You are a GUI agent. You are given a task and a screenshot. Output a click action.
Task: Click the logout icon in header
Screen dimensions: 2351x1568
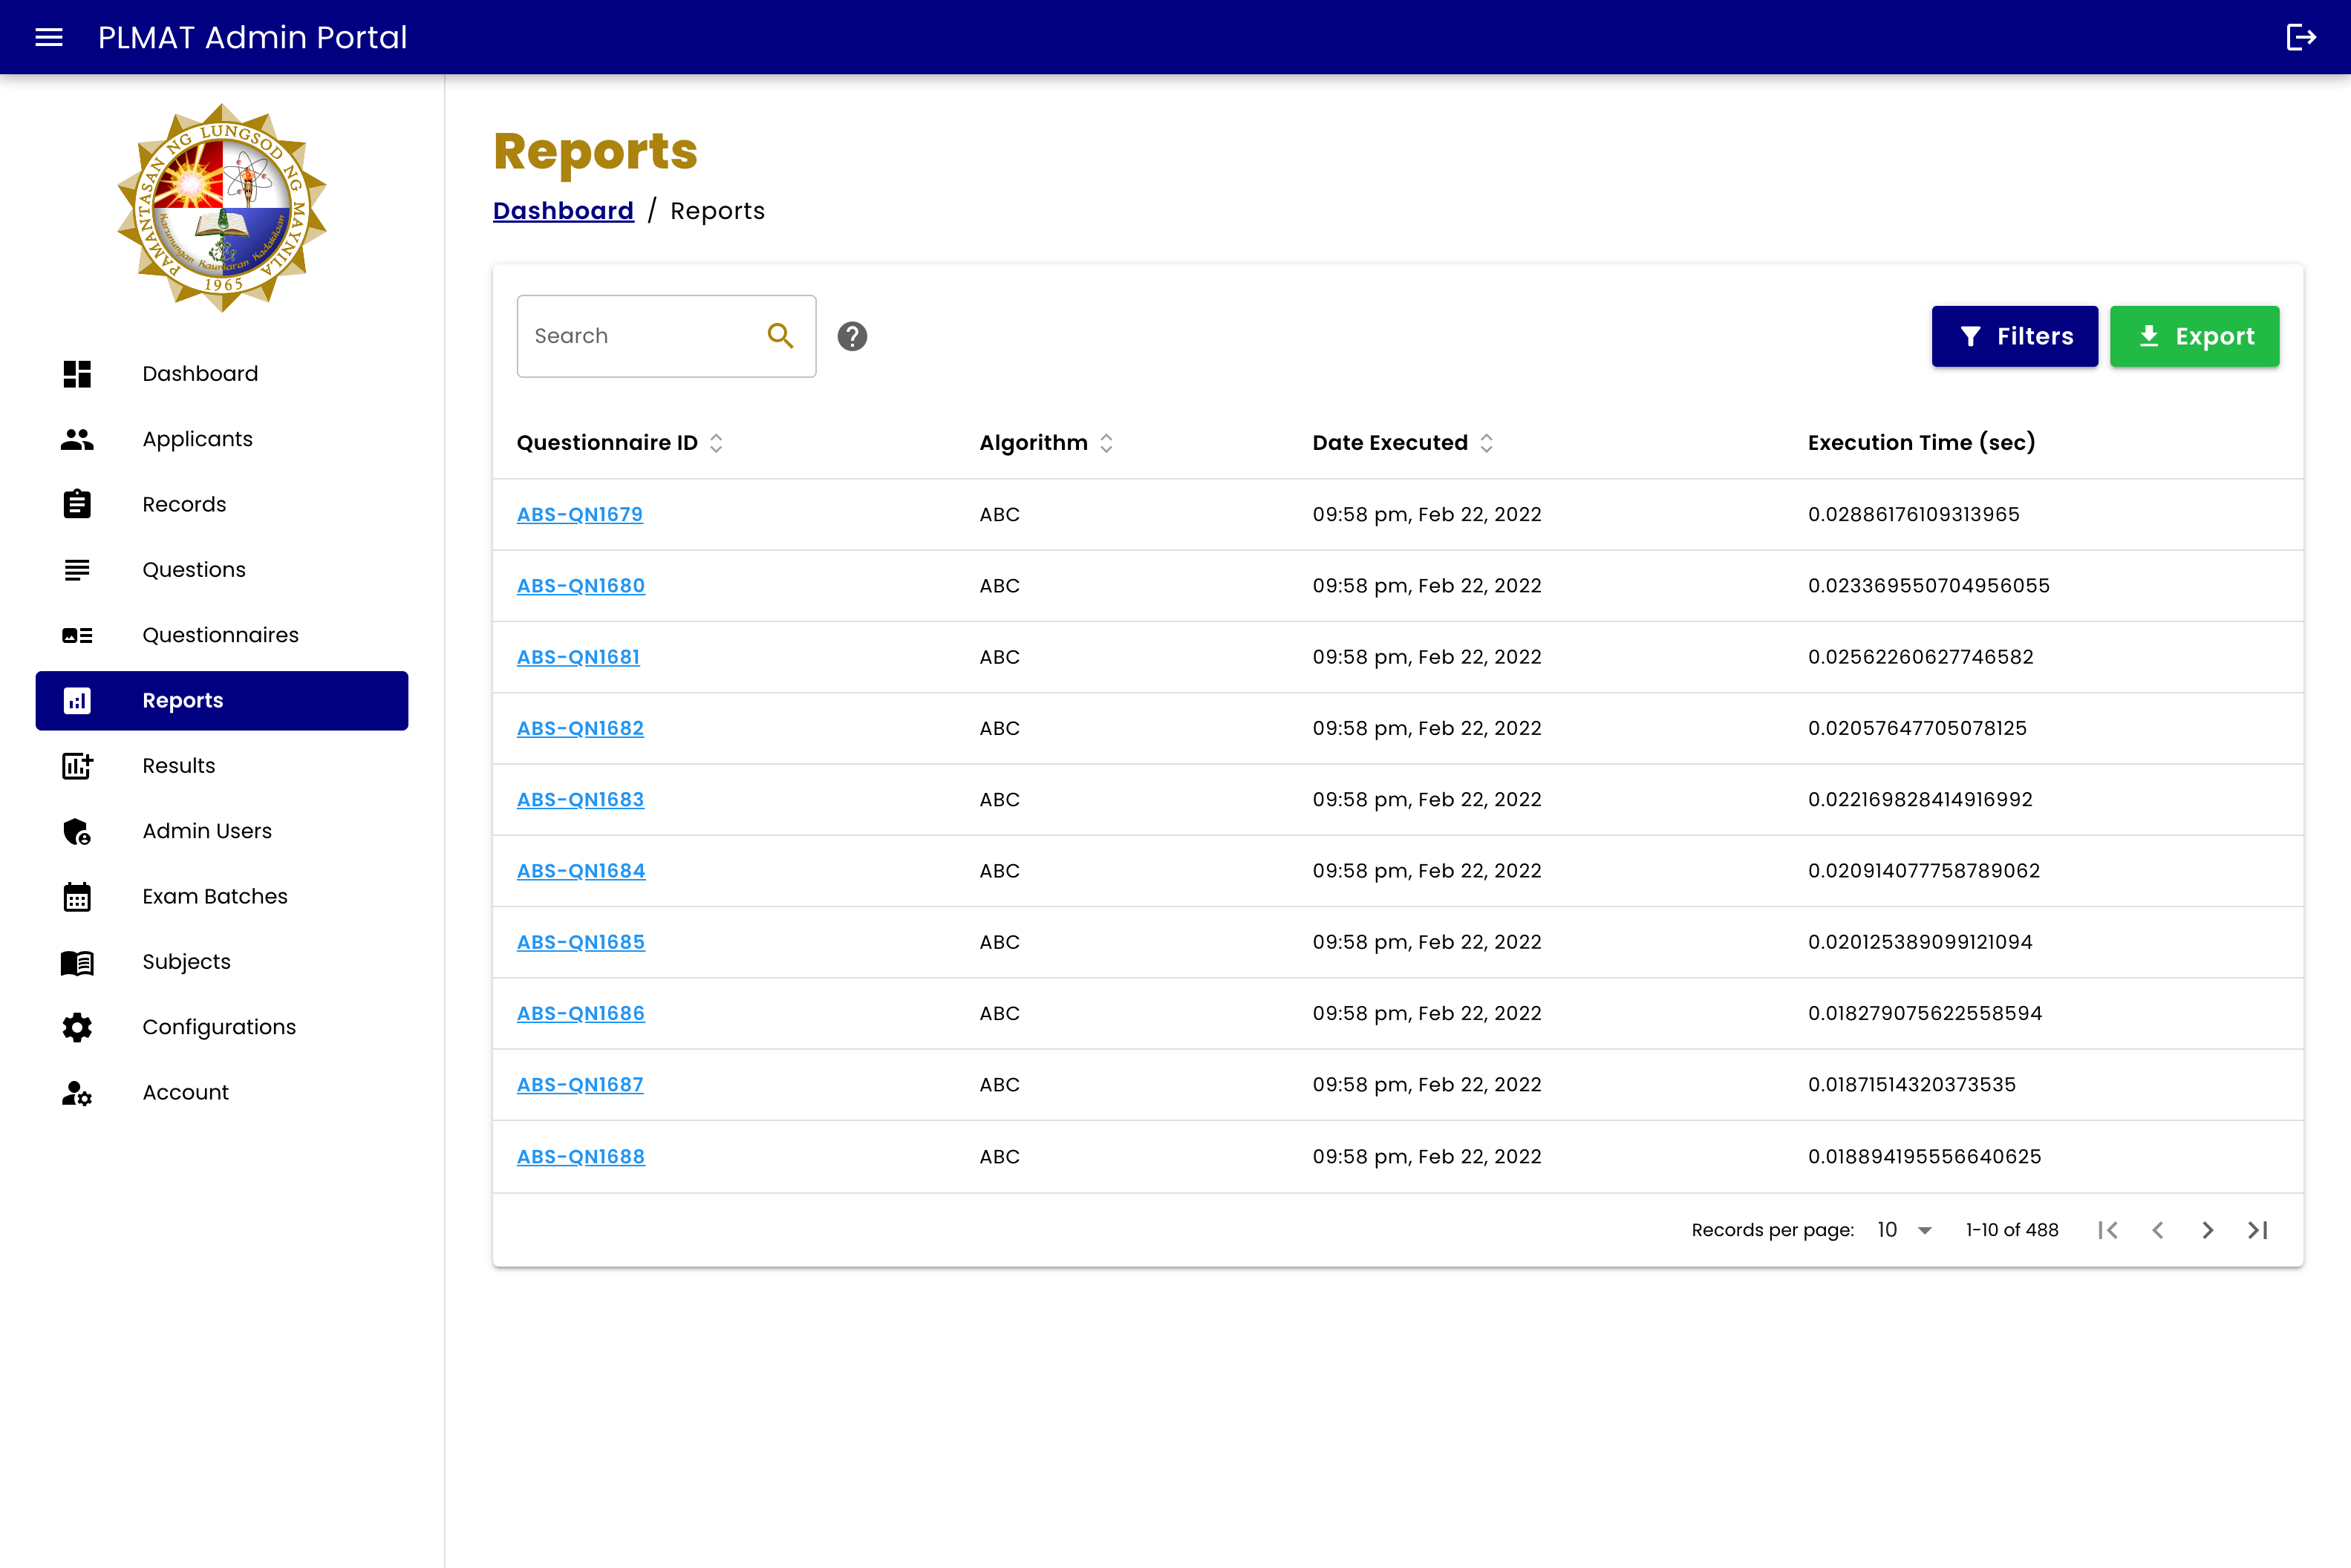click(2301, 37)
